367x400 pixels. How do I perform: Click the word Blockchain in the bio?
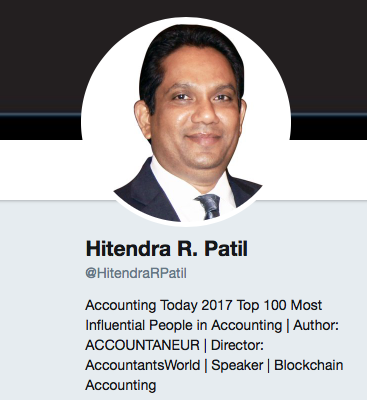(308, 365)
